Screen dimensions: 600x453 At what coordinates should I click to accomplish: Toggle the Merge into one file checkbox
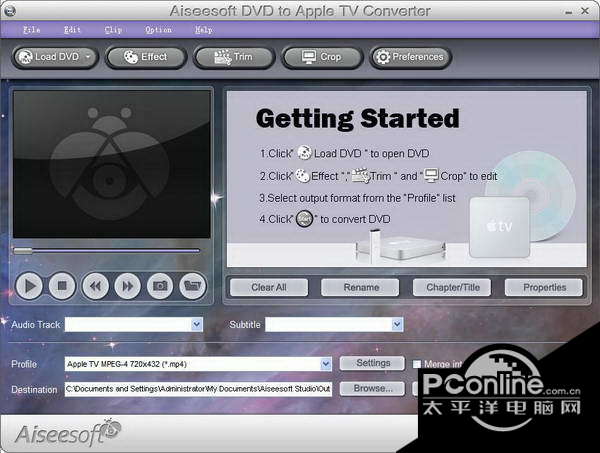pyautogui.click(x=417, y=364)
